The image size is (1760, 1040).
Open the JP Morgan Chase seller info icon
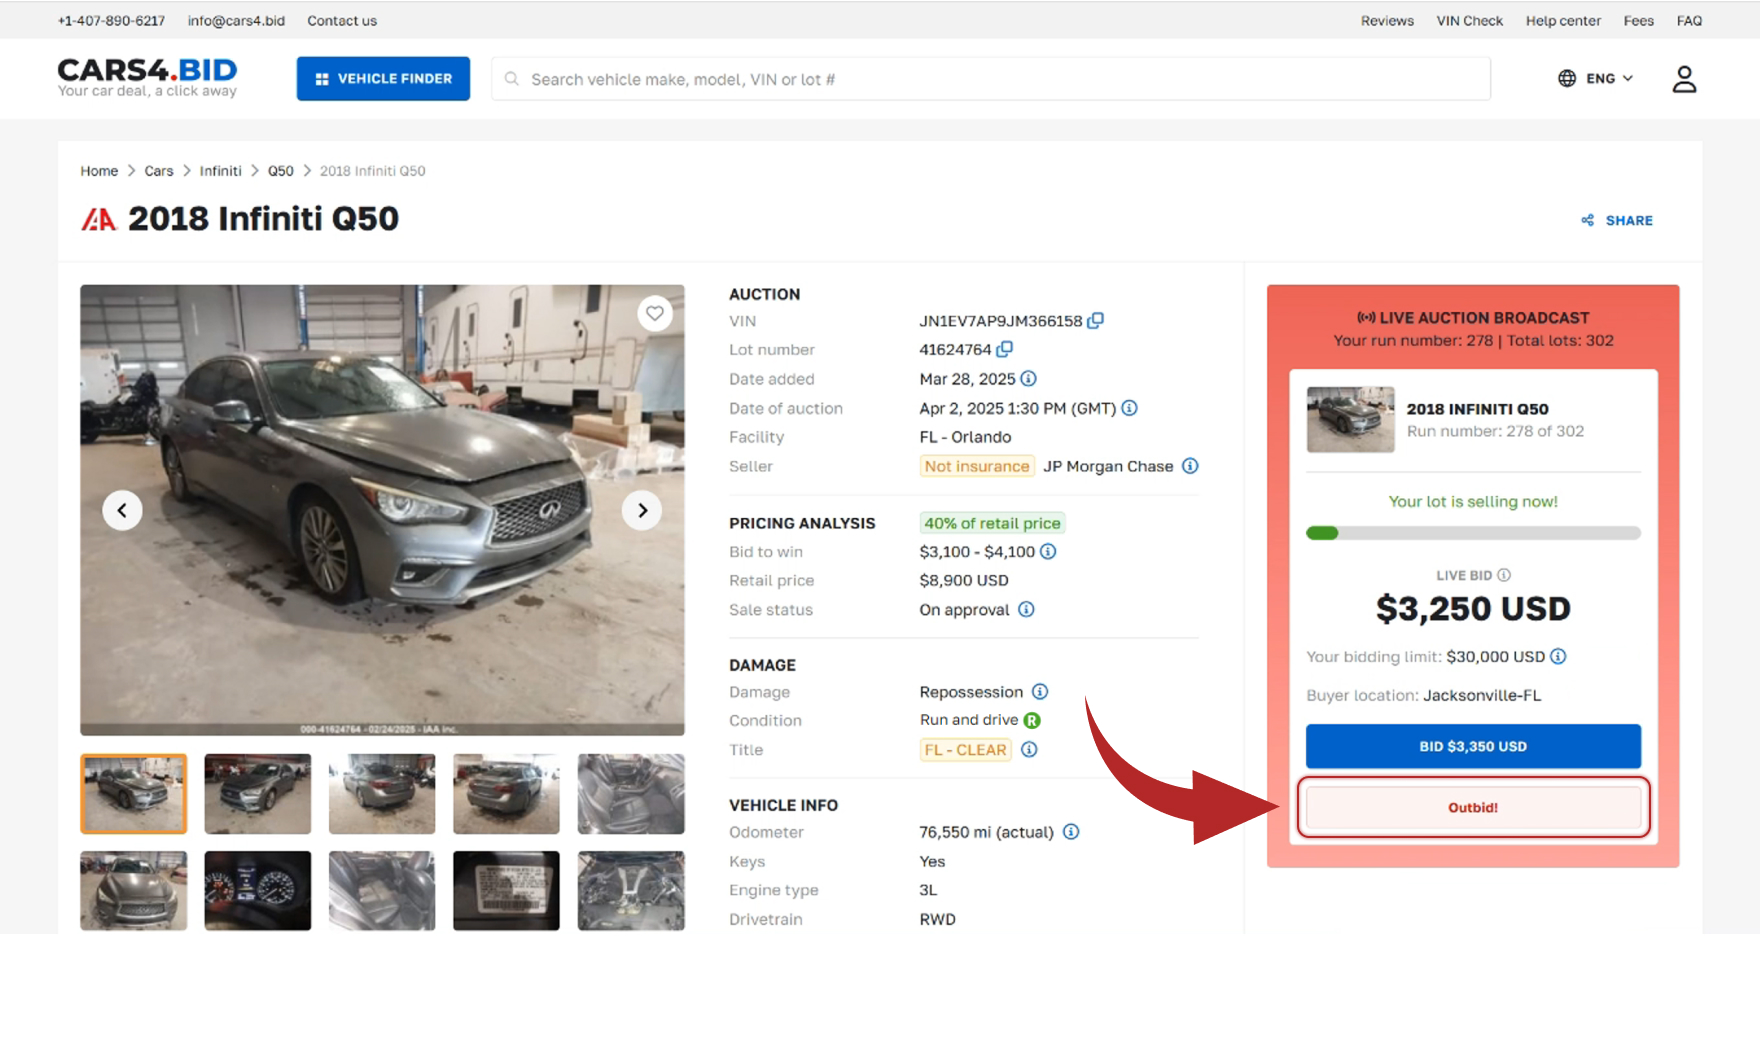pos(1190,466)
